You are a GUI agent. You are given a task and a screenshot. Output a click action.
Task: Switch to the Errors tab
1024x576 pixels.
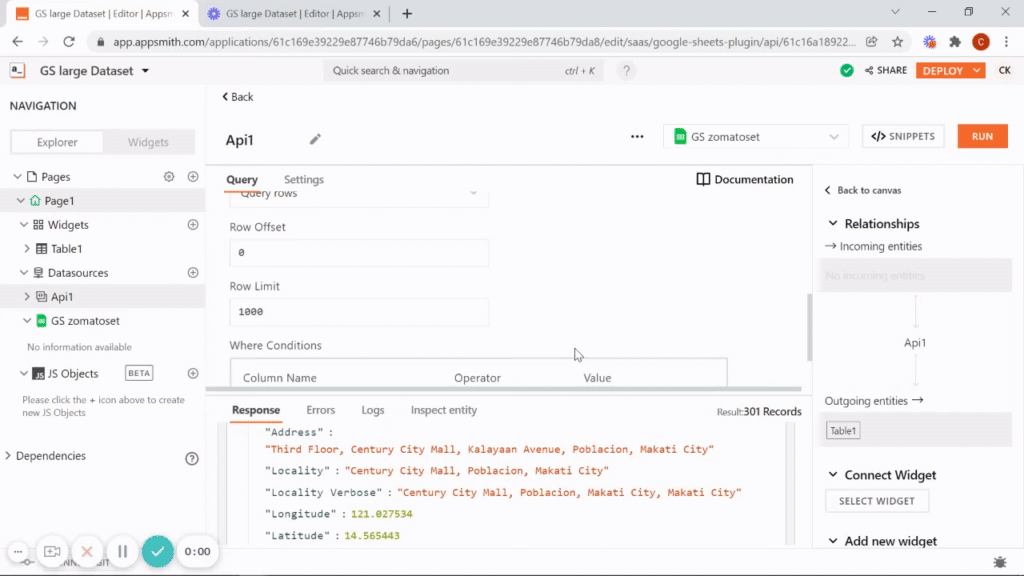(320, 410)
